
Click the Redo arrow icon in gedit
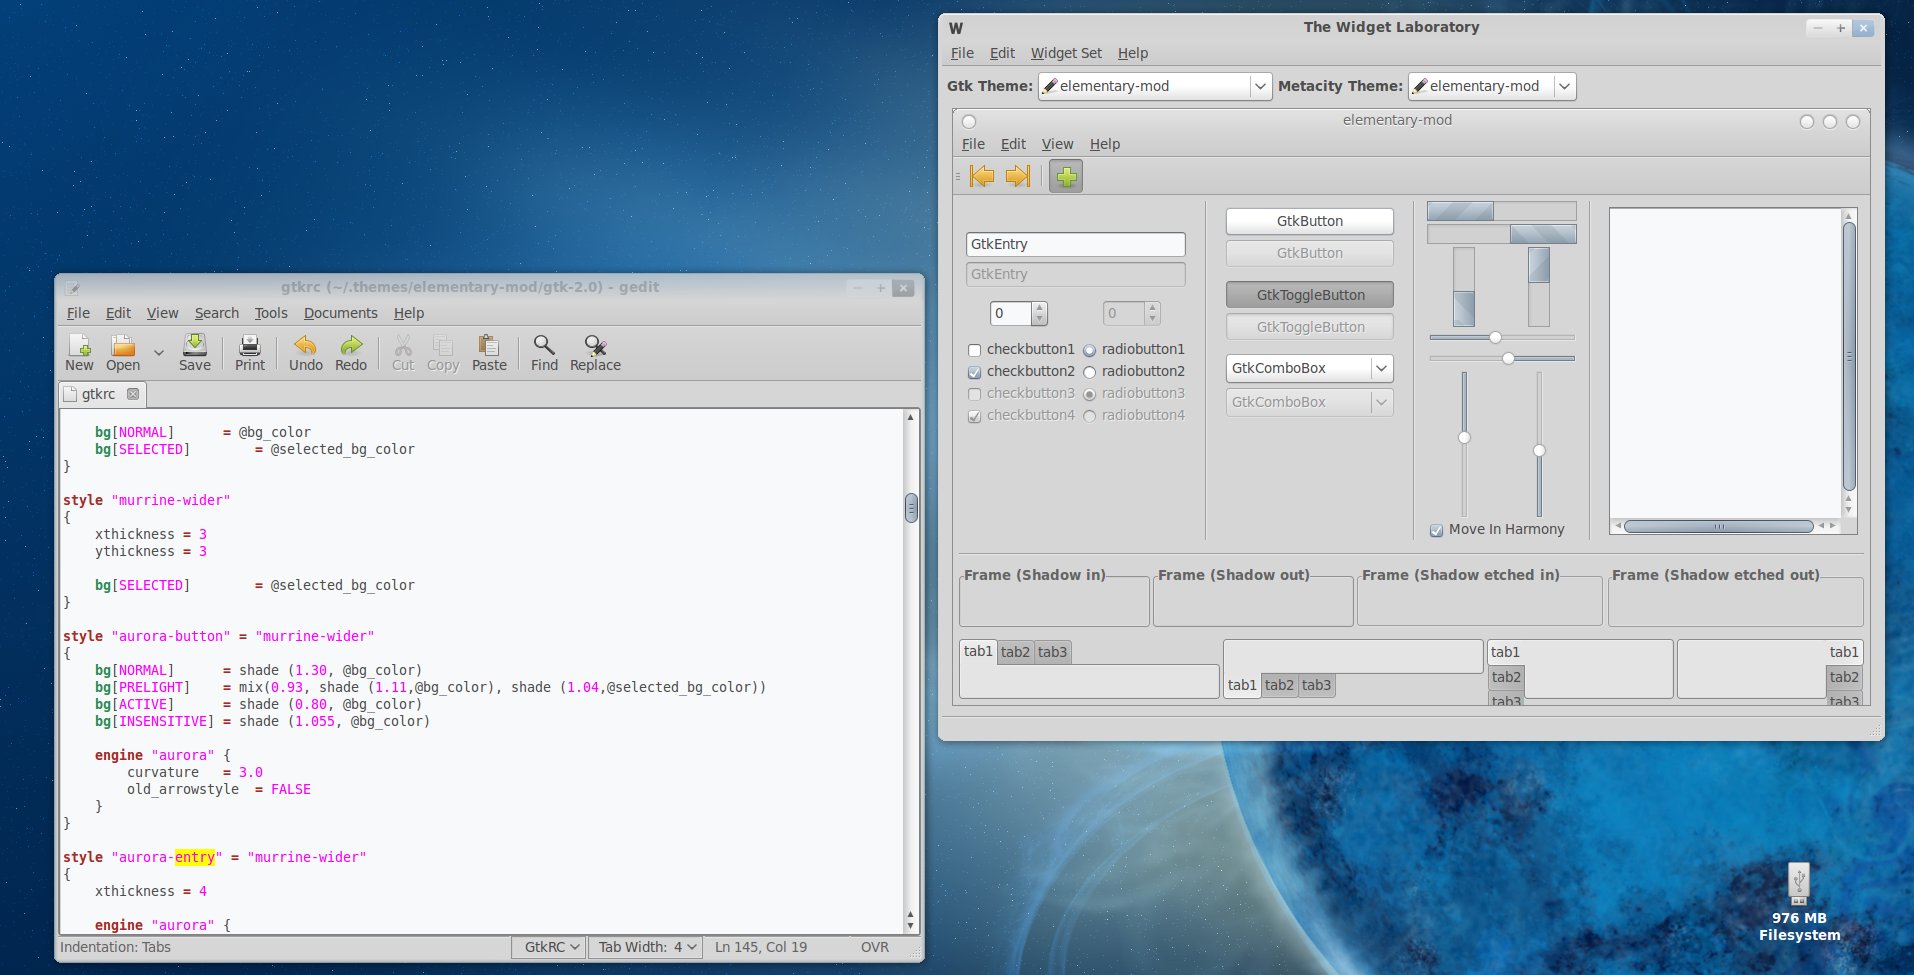pos(351,345)
